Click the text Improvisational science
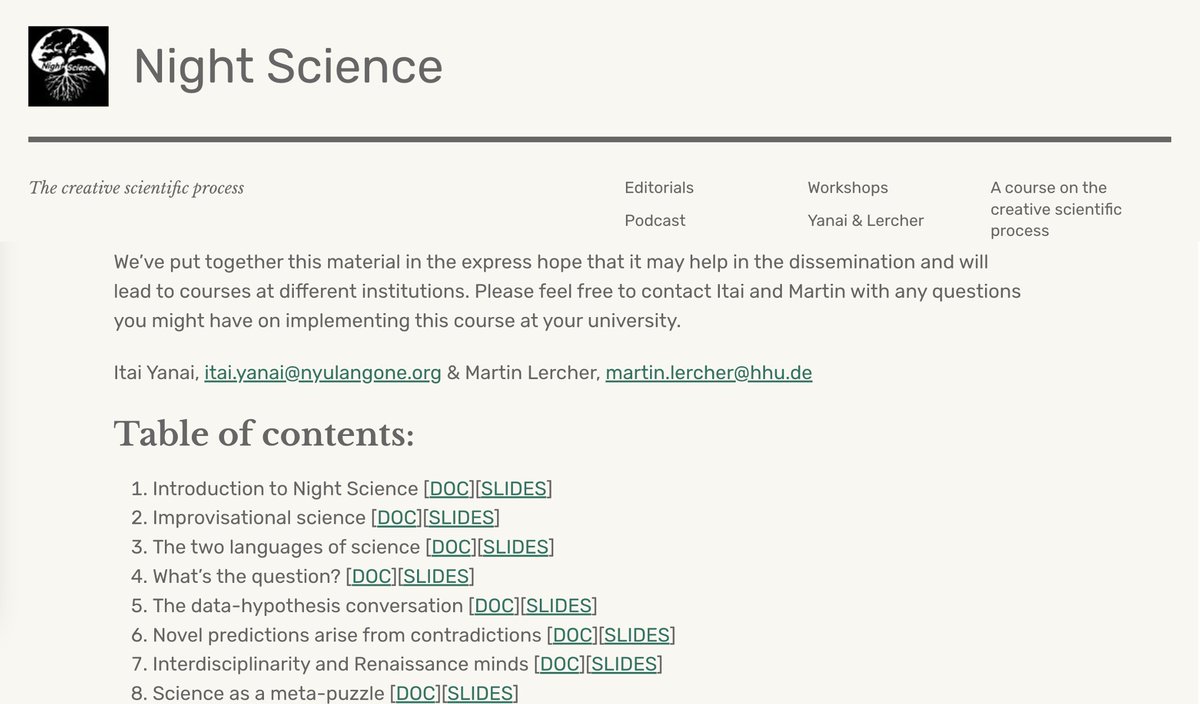Image resolution: width=1200 pixels, height=704 pixels. [x=259, y=518]
